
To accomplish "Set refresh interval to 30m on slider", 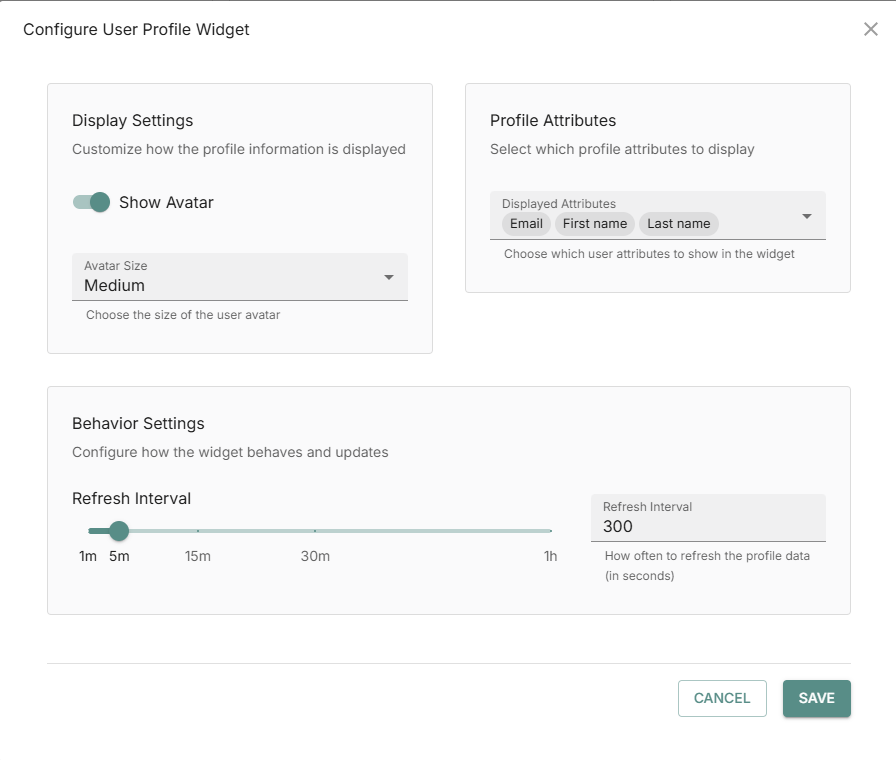I will point(316,531).
